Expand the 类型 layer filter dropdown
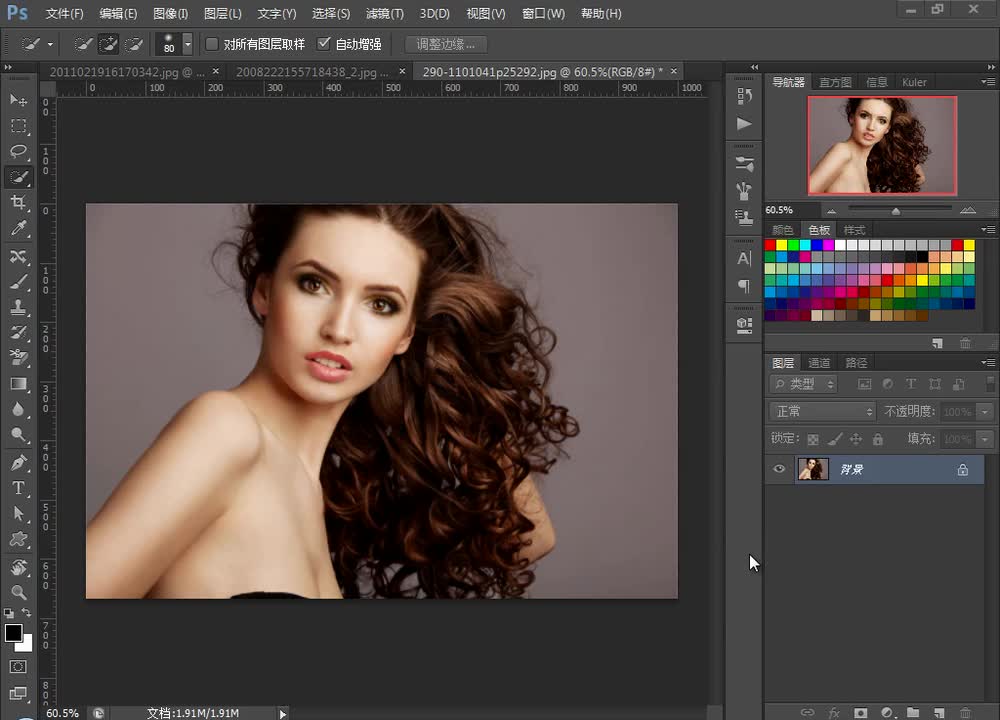The width and height of the screenshot is (1000, 720). tap(804, 384)
